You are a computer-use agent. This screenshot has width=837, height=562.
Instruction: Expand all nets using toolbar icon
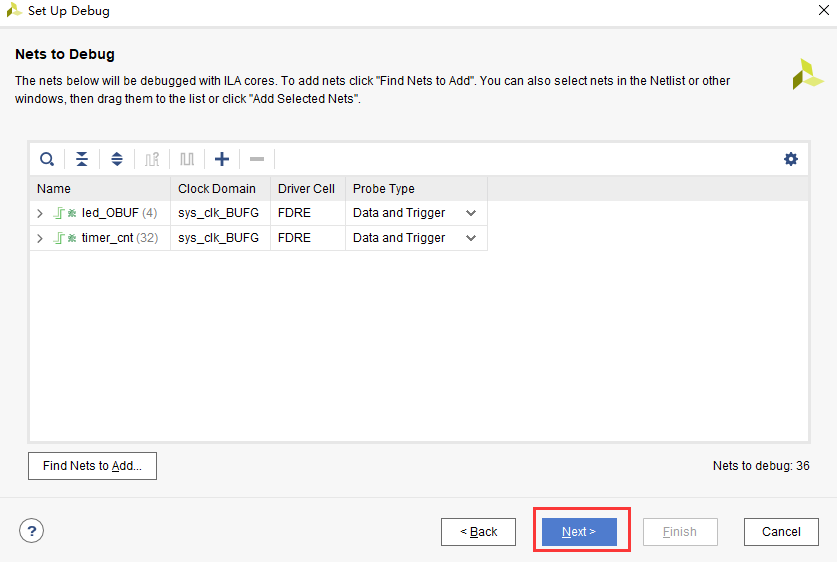pyautogui.click(x=117, y=159)
